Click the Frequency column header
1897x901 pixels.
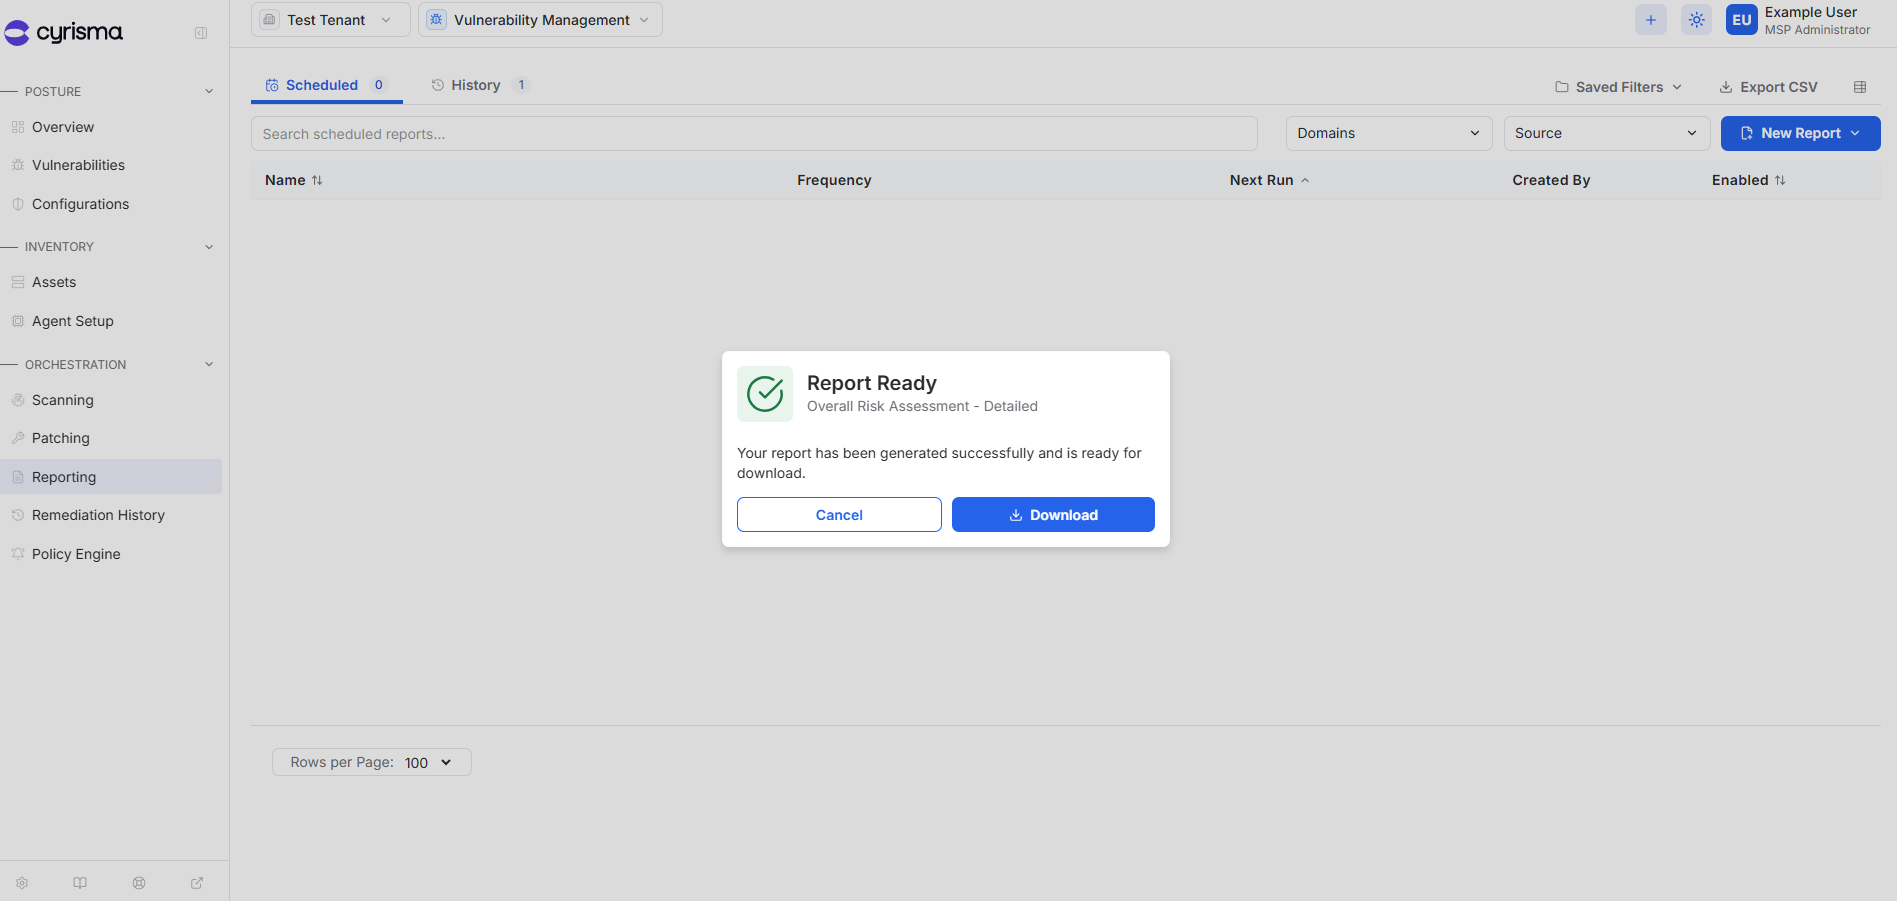[834, 180]
